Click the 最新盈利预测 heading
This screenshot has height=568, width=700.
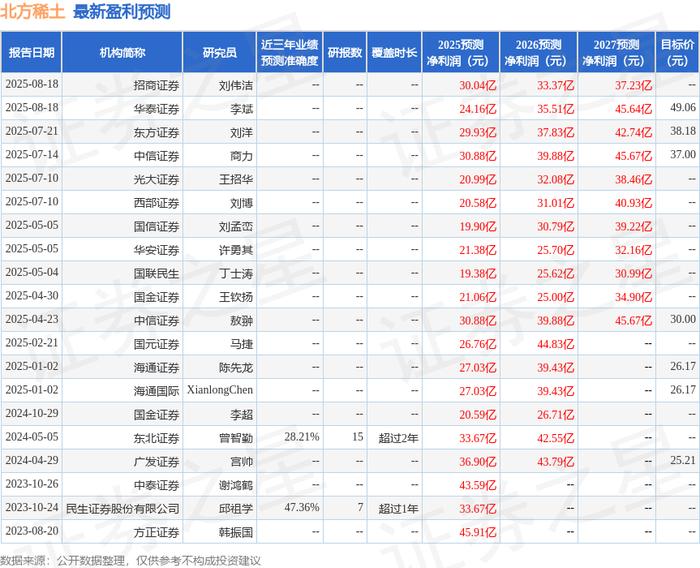tap(121, 11)
